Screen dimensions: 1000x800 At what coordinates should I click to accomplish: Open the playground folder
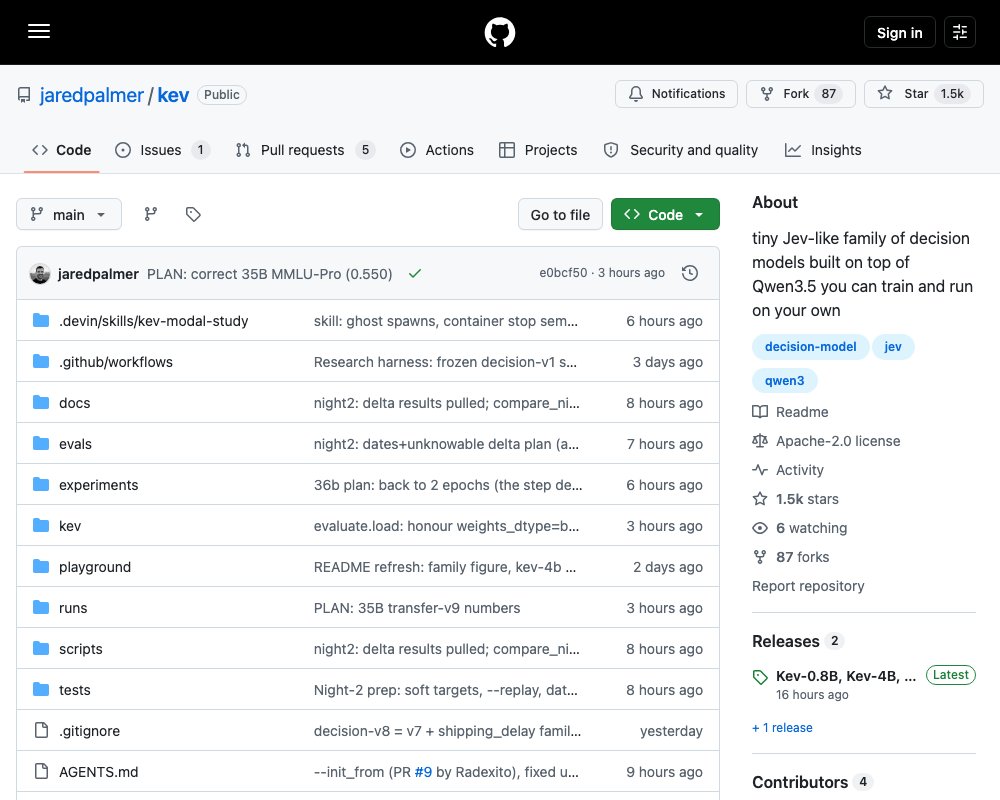pyautogui.click(x=94, y=567)
